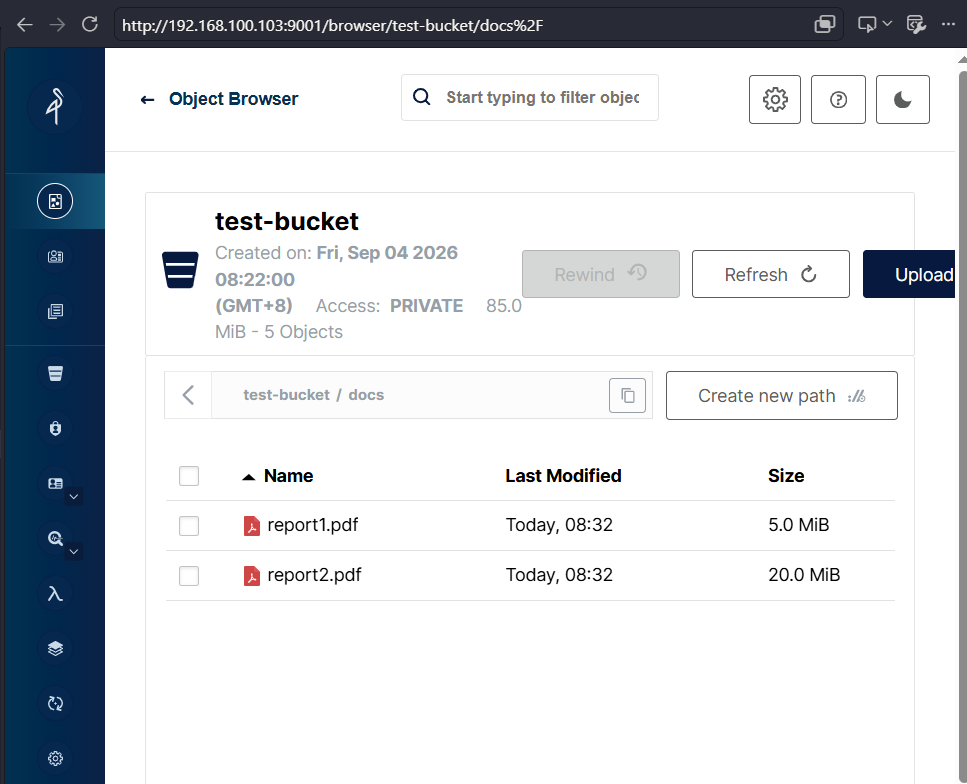The image size is (967, 784).
Task: Select the report2.pdf checkbox
Action: (189, 576)
